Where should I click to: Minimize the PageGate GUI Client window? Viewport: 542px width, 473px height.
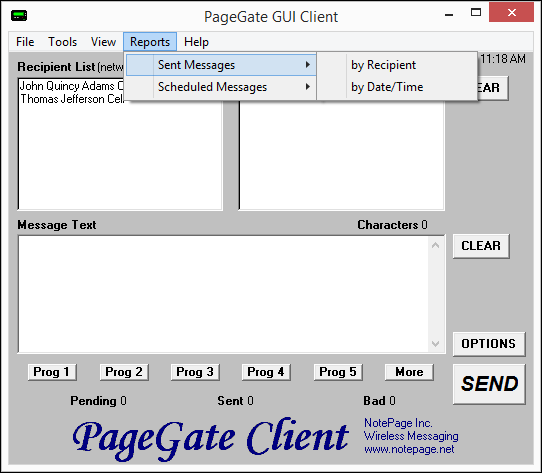pyautogui.click(x=449, y=14)
